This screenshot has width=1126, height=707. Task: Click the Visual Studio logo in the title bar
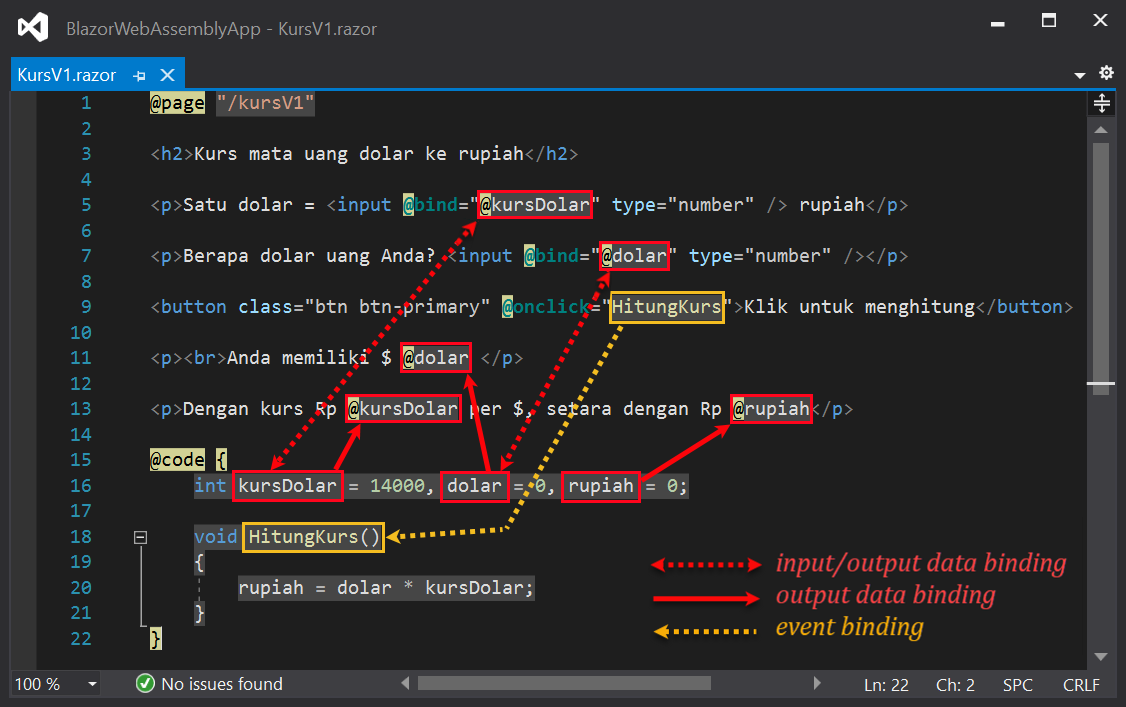33,26
